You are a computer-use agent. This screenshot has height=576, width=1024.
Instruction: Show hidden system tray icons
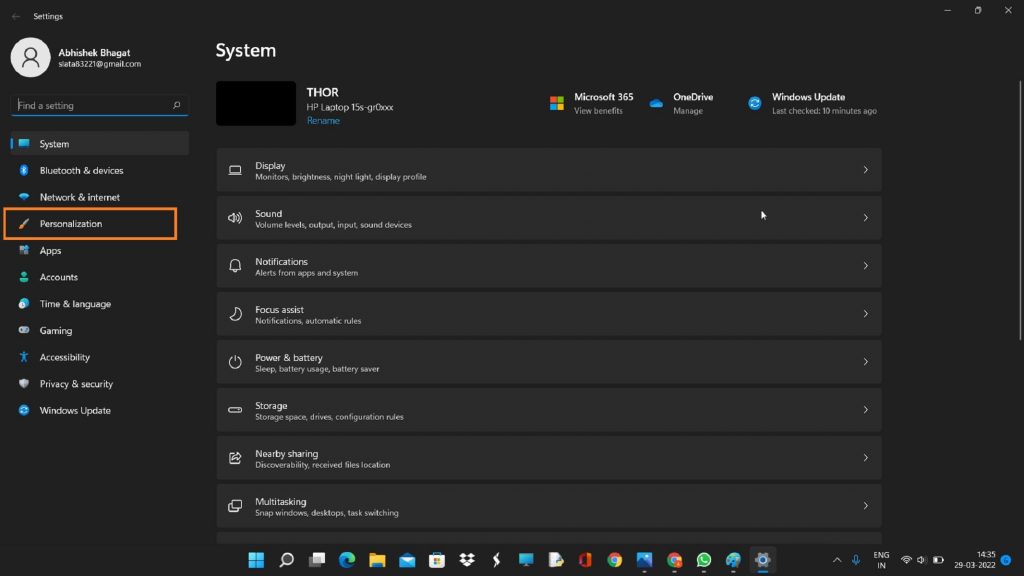[837, 560]
